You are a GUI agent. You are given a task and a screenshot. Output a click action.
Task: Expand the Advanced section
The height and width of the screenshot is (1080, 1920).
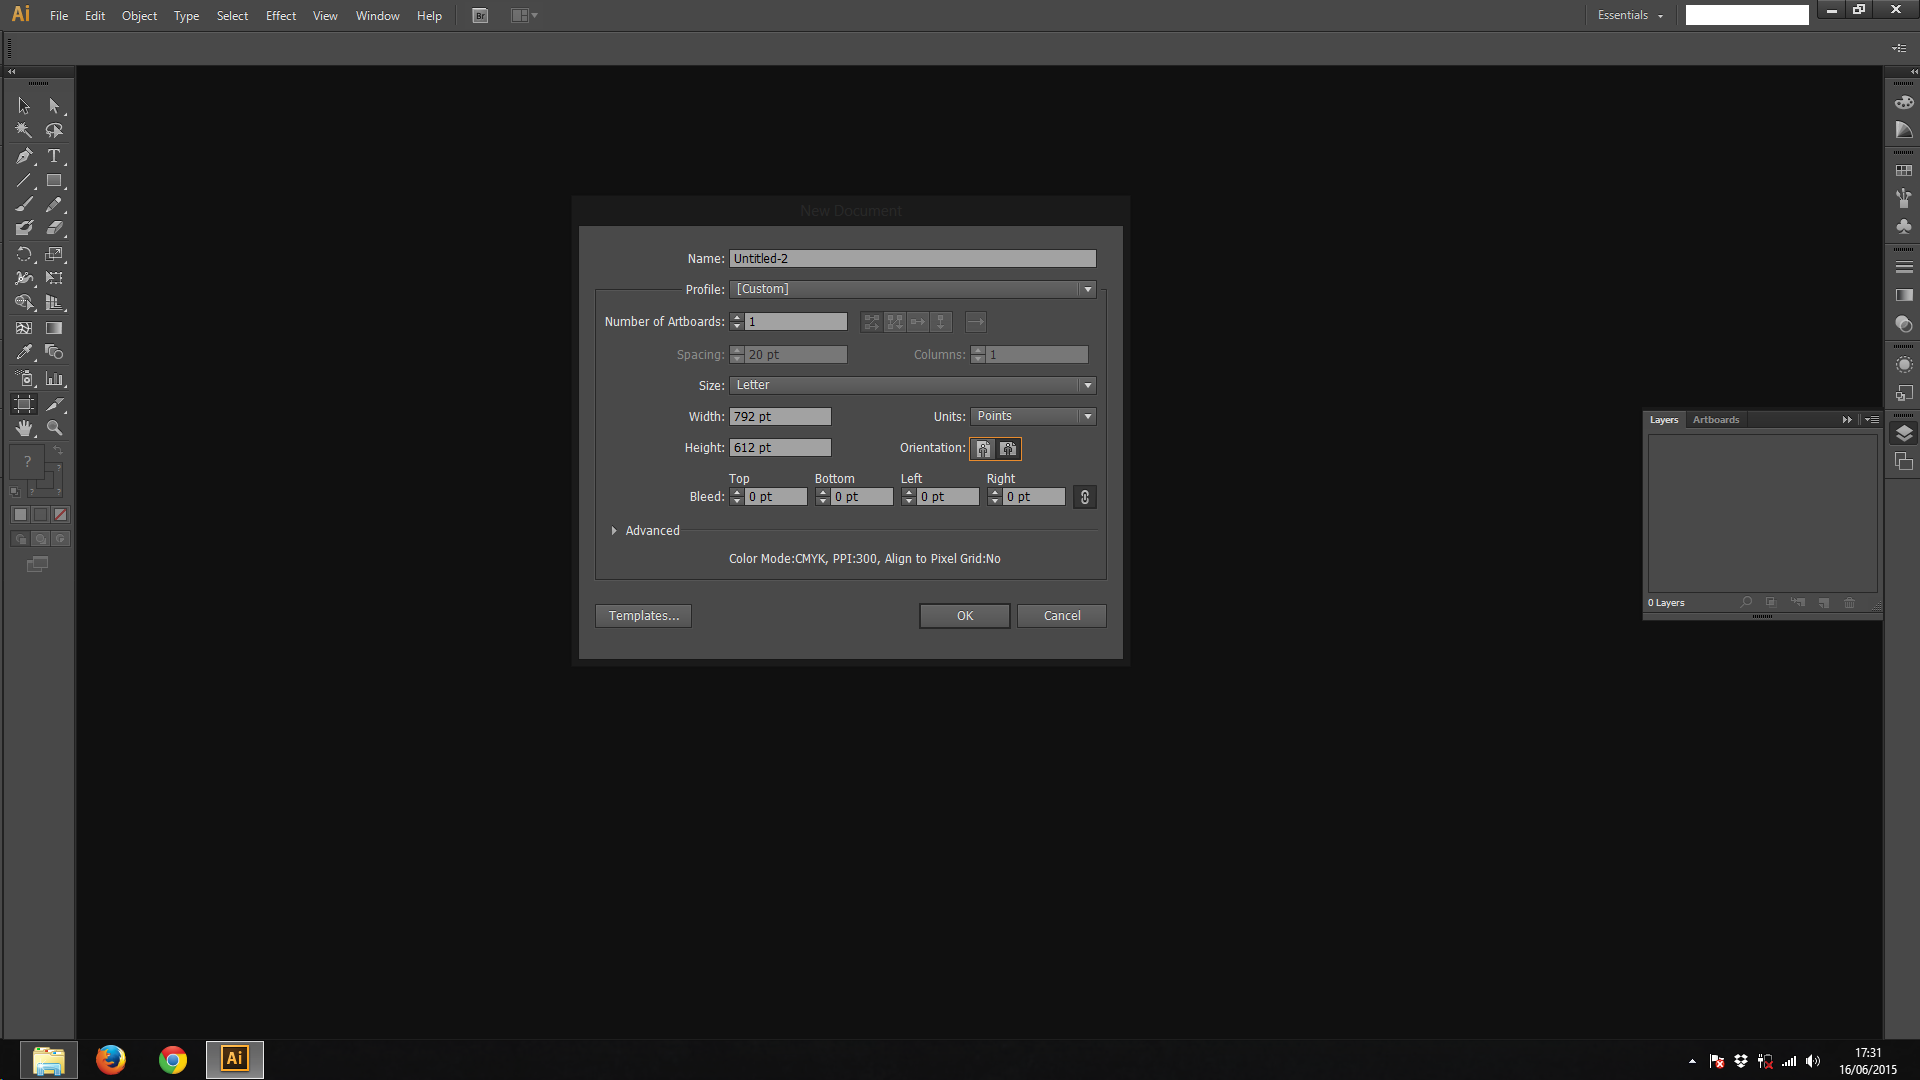614,531
